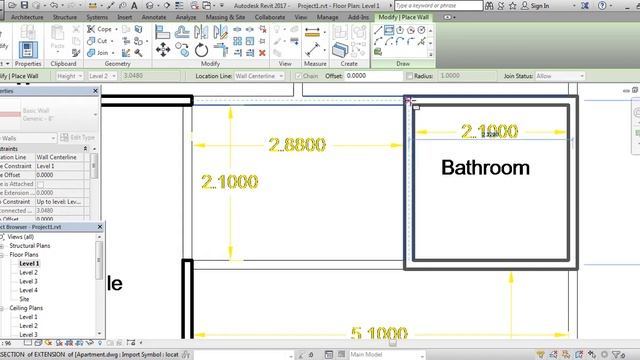
Task: Open Help with the question mark icon
Action: 602,6
